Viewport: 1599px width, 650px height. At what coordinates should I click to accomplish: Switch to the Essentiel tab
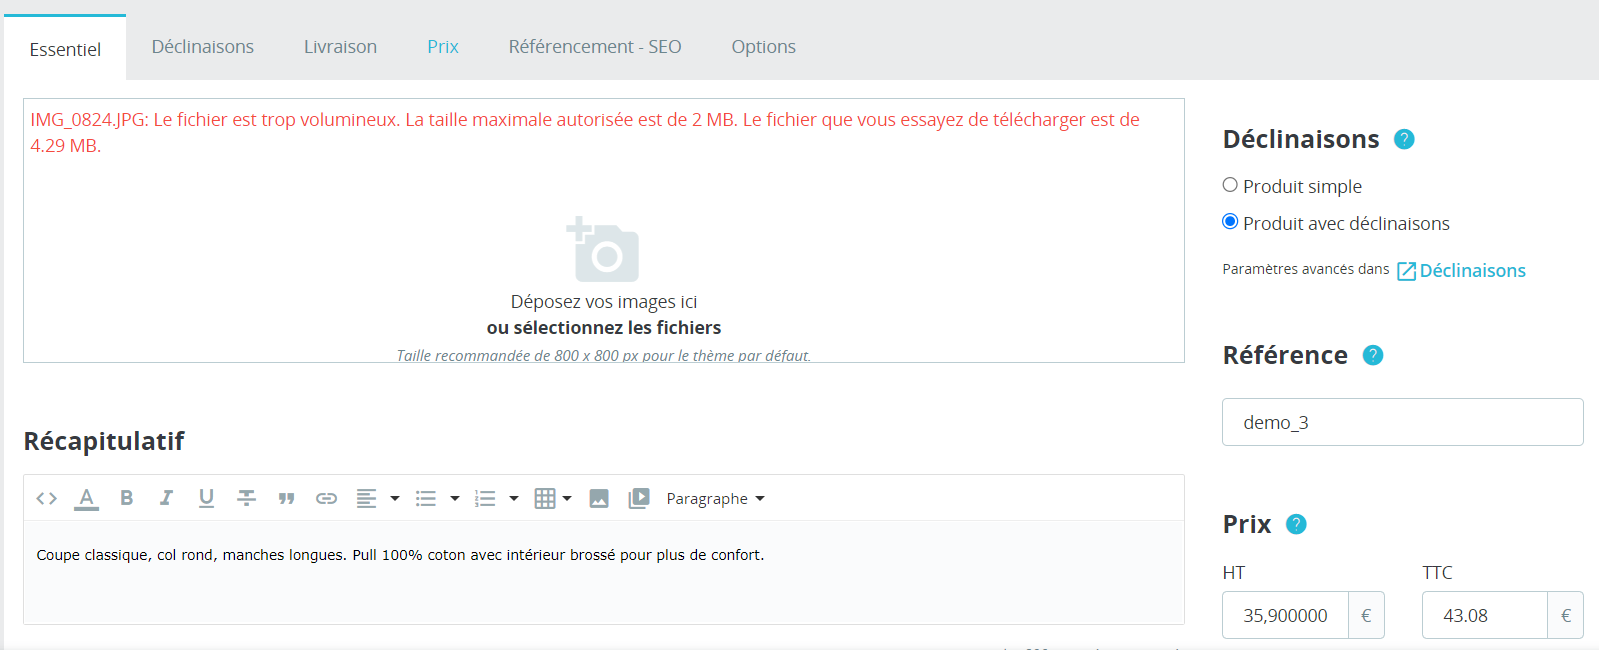point(65,48)
